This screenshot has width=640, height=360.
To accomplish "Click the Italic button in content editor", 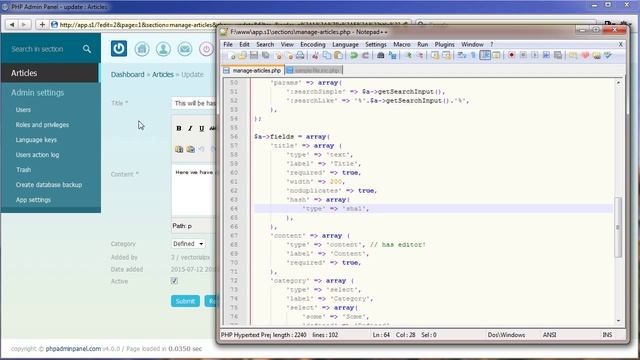I will click(190, 128).
